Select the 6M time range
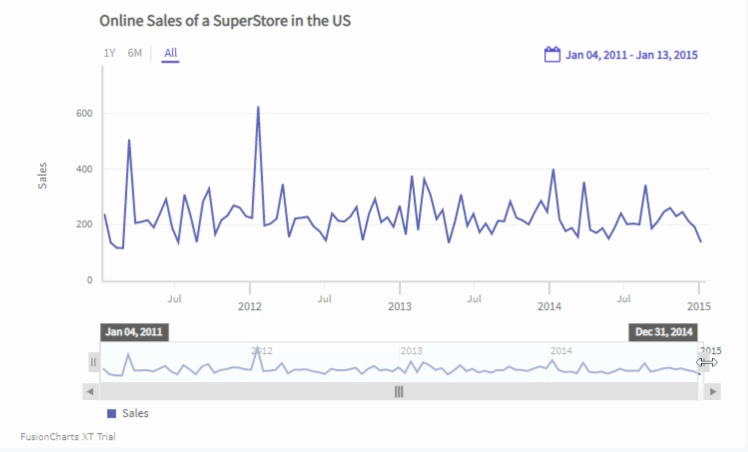This screenshot has height=452, width=748. 134,53
